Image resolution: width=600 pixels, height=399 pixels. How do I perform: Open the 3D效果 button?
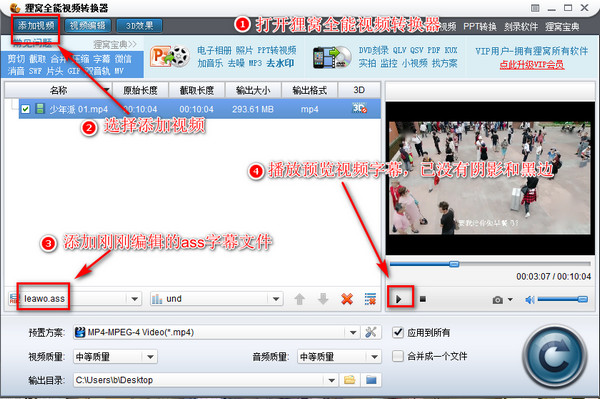pyautogui.click(x=139, y=26)
